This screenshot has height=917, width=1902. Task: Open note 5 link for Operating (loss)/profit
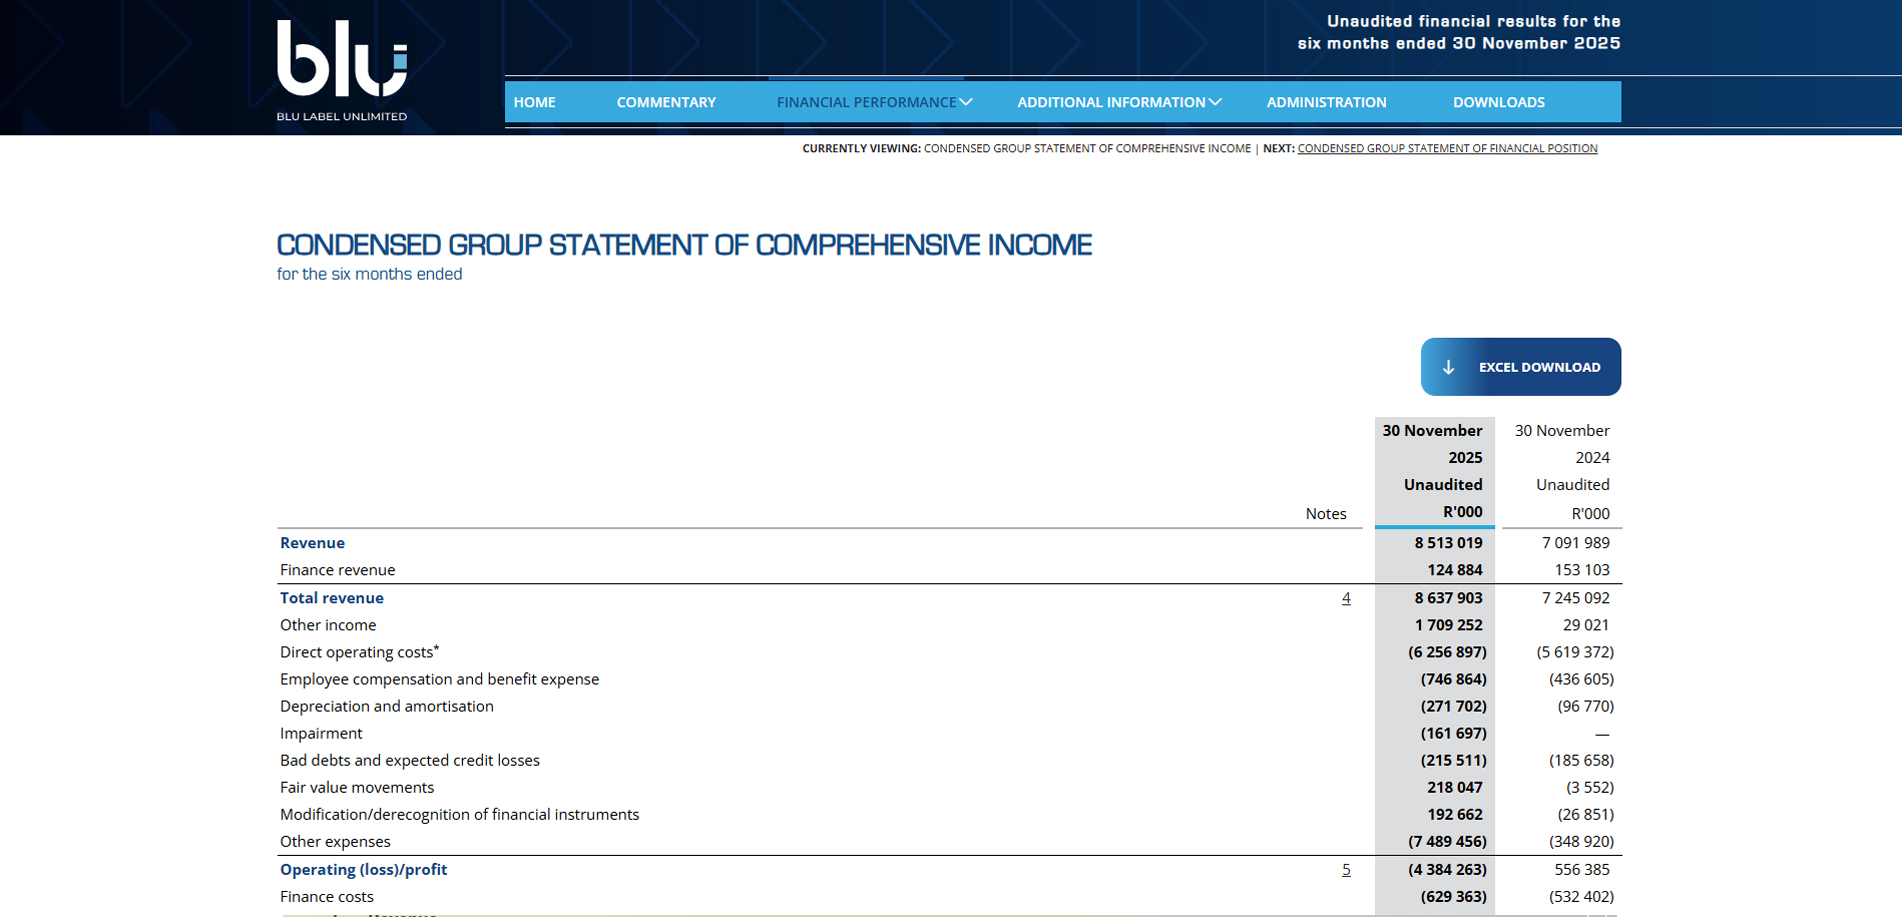(x=1346, y=870)
